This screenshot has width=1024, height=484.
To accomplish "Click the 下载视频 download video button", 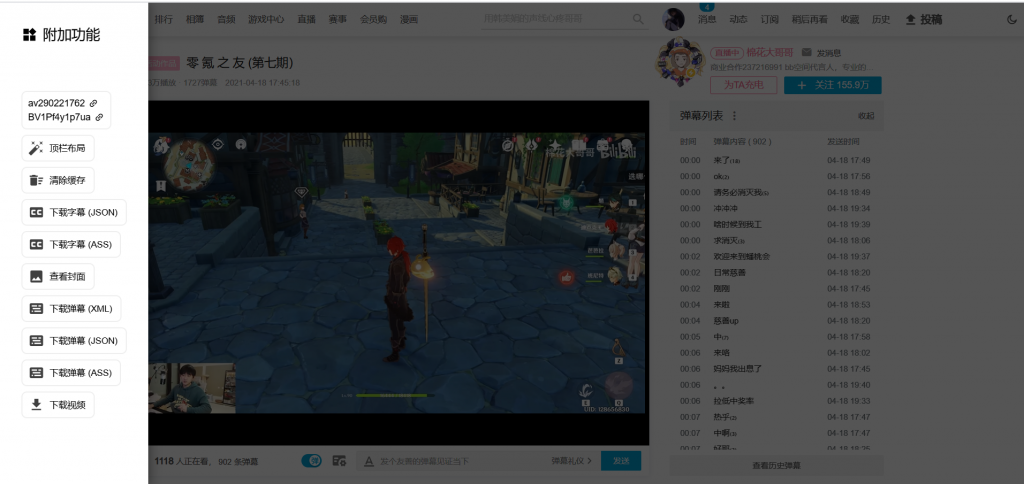I will (x=58, y=405).
